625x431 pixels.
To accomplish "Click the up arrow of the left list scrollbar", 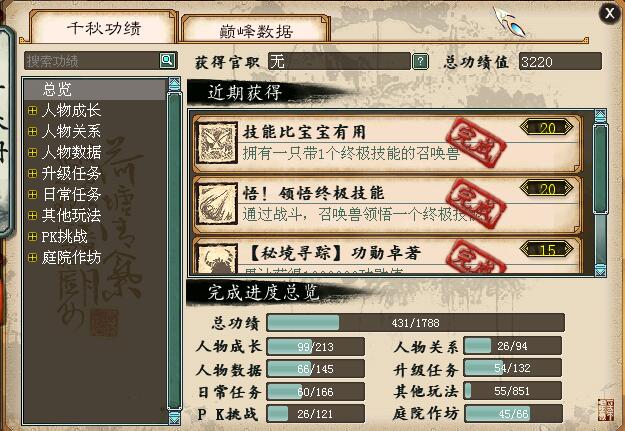I will coord(174,84).
